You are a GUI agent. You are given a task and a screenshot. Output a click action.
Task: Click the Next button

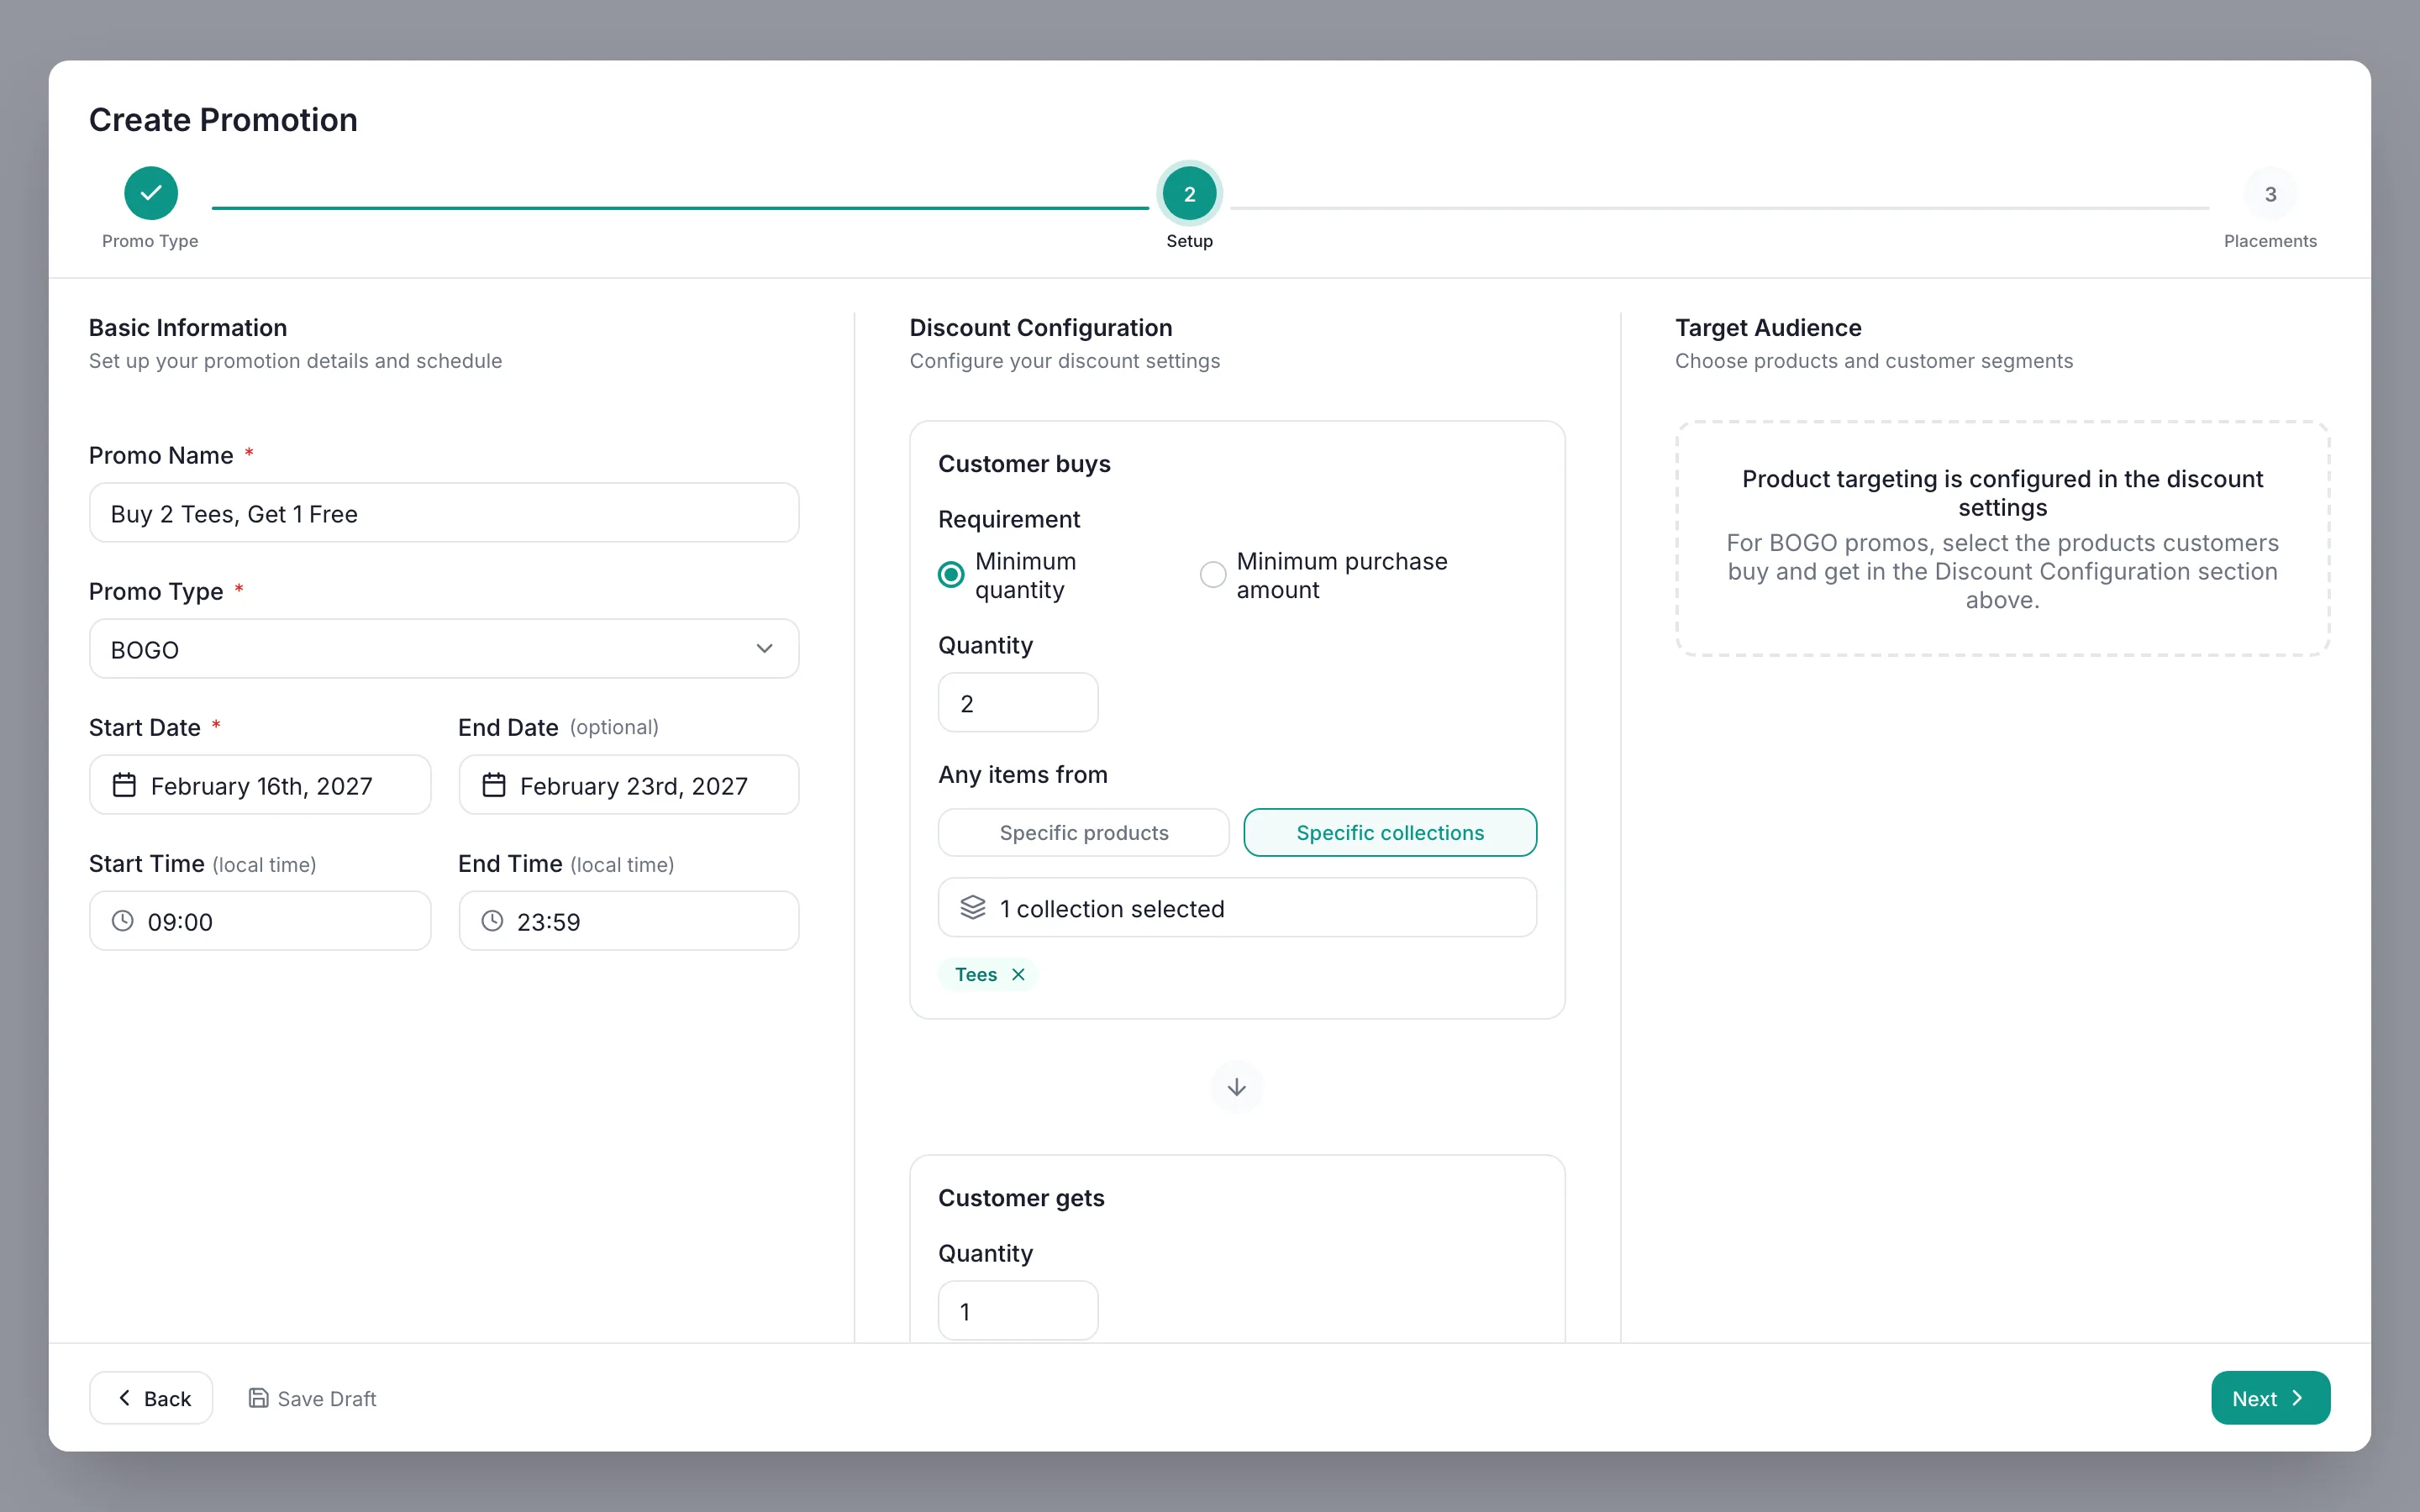[2270, 1398]
